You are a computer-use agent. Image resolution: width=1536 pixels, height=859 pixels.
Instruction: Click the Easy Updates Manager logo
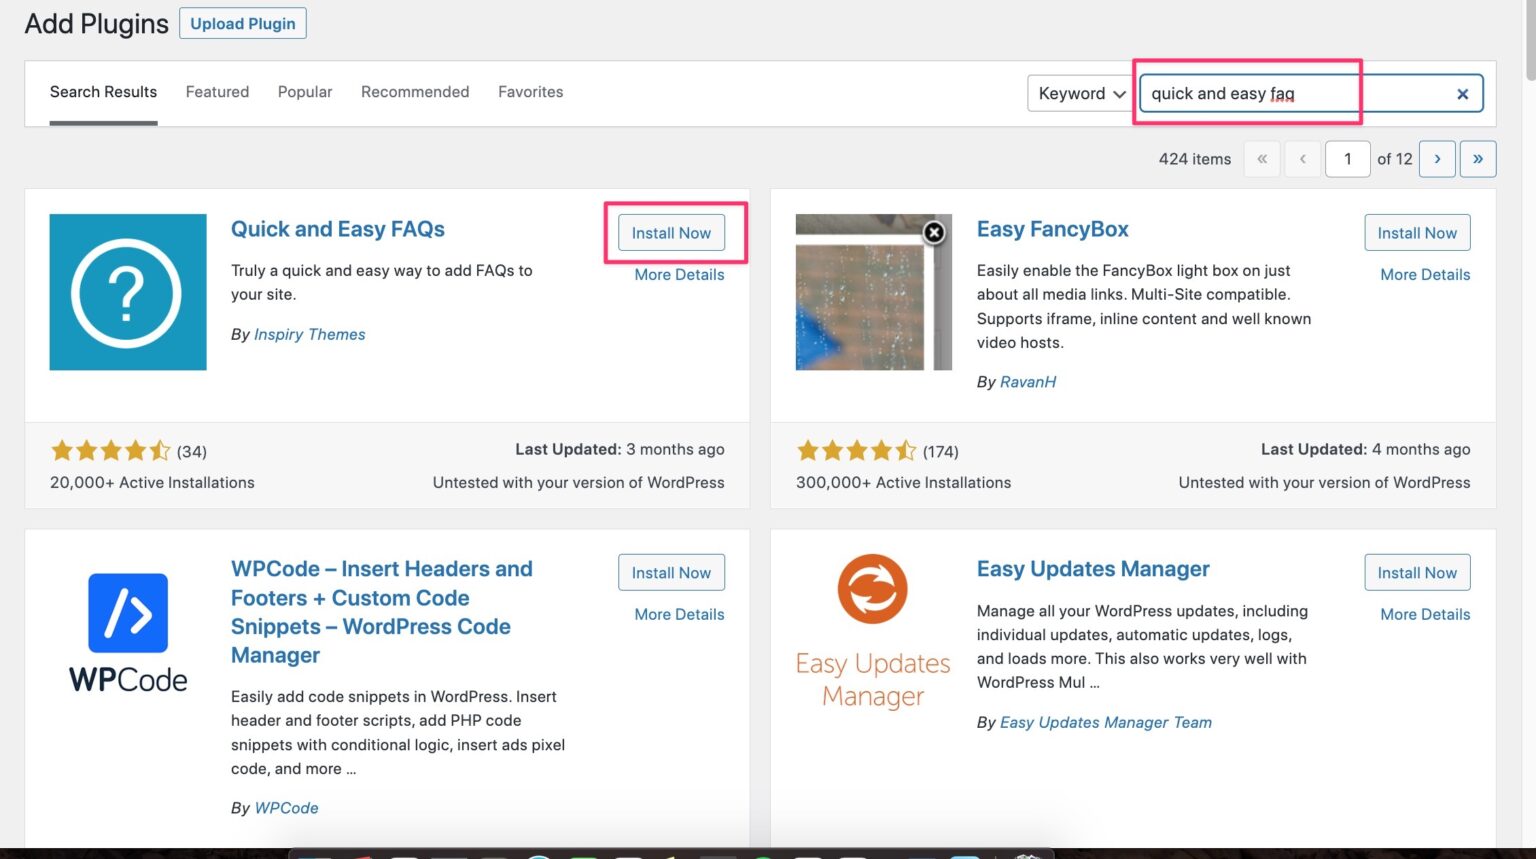873,632
